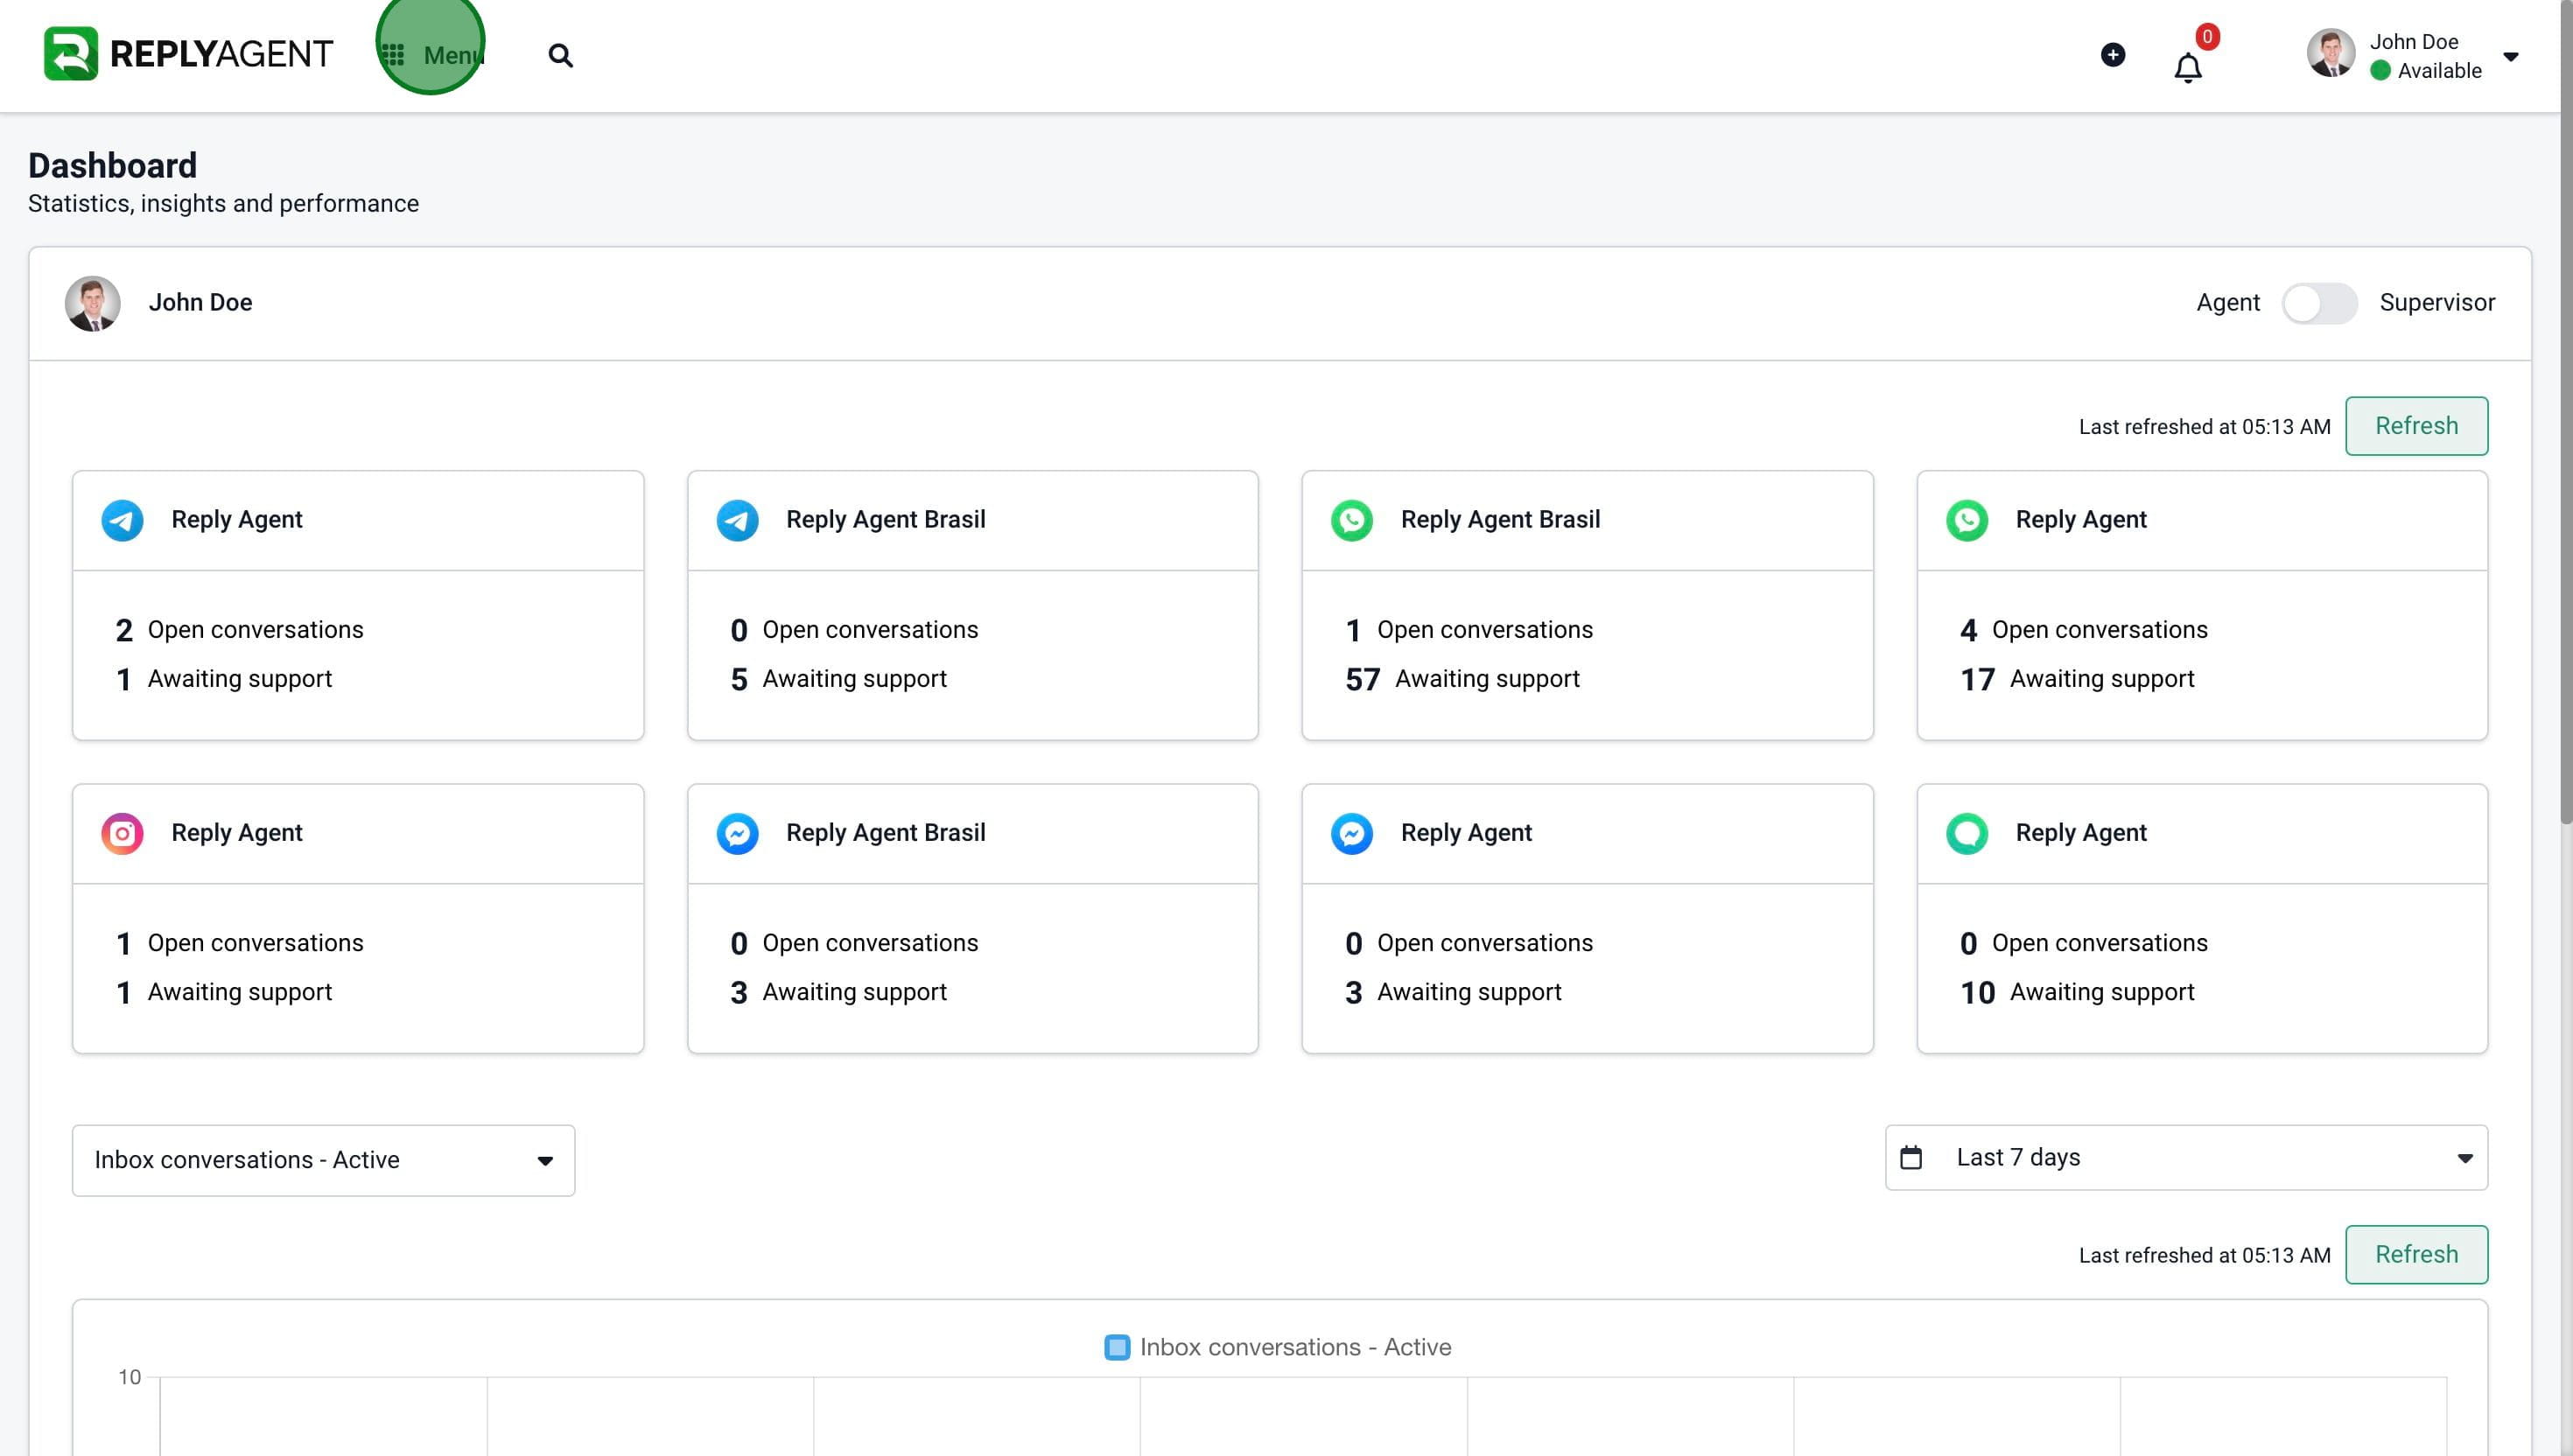Toggle the Inbox conversations - Active legend swatch
The width and height of the screenshot is (2573, 1456).
(1116, 1347)
